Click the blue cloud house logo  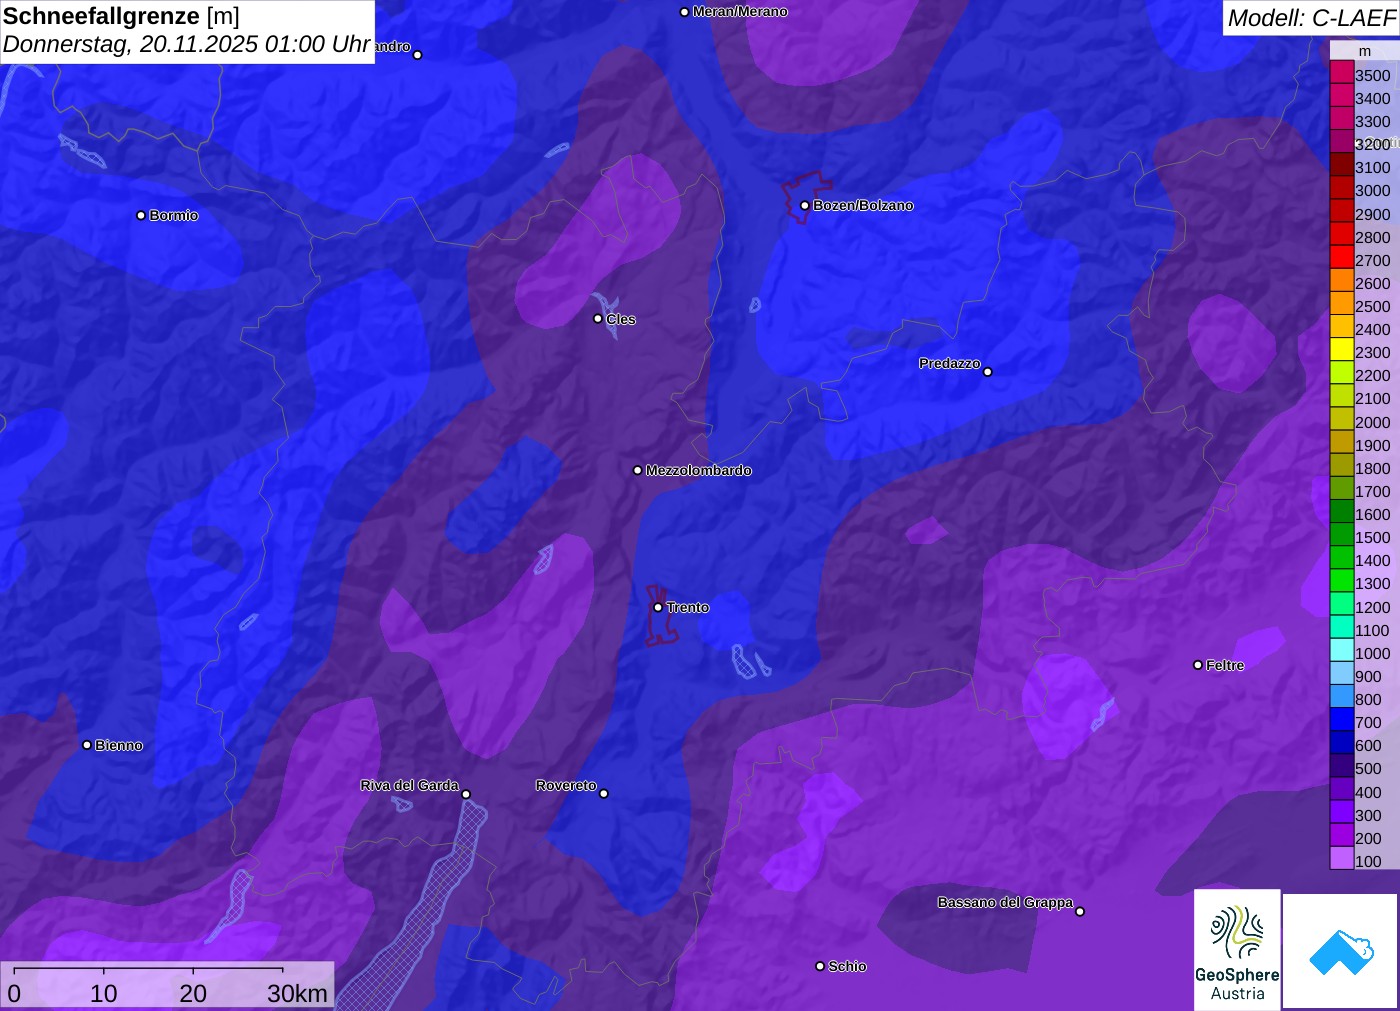(1341, 951)
